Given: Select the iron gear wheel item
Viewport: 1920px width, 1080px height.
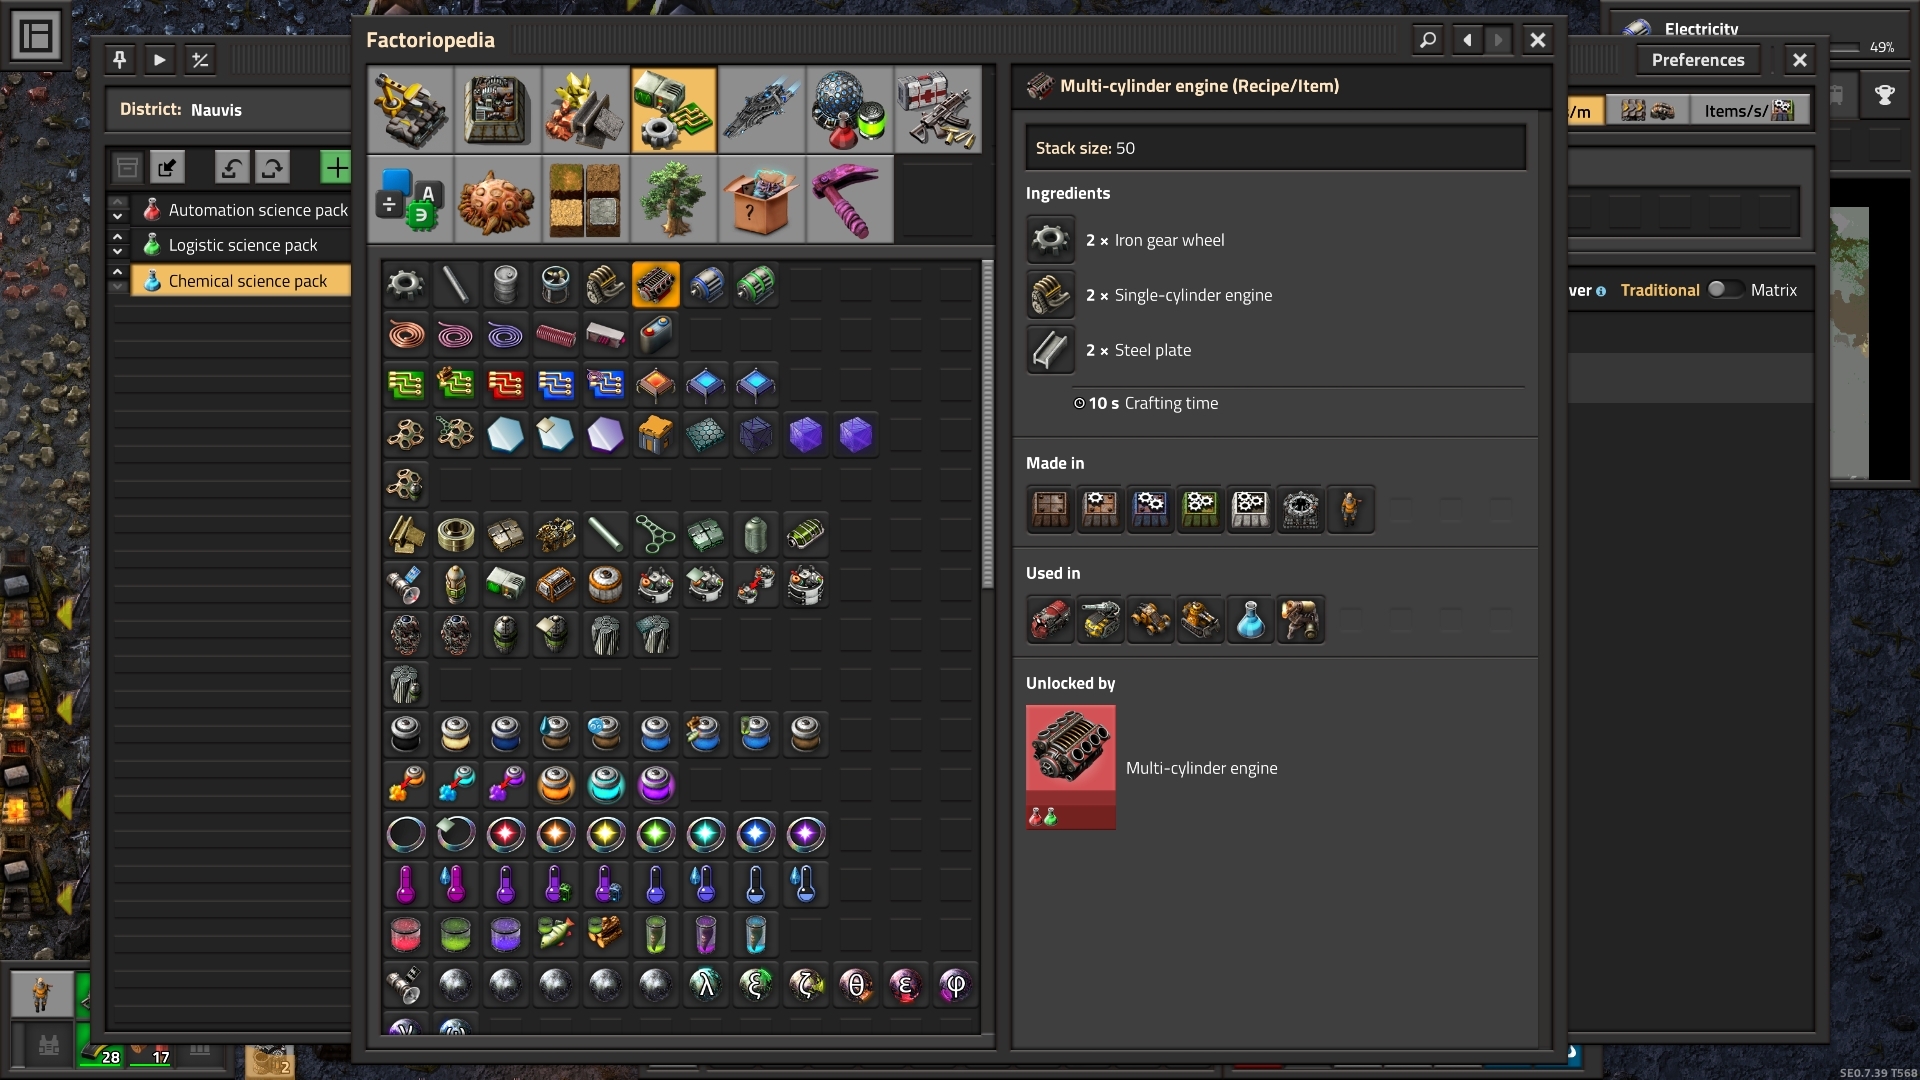Looking at the screenshot, I should 405,285.
